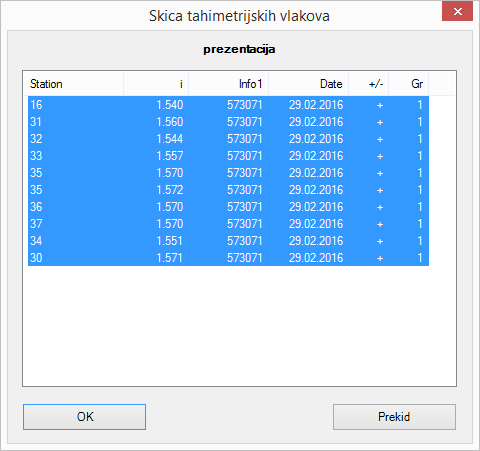Screen dimensions: 480x451
Task: Click the 'i' column header
Action: pyautogui.click(x=156, y=84)
